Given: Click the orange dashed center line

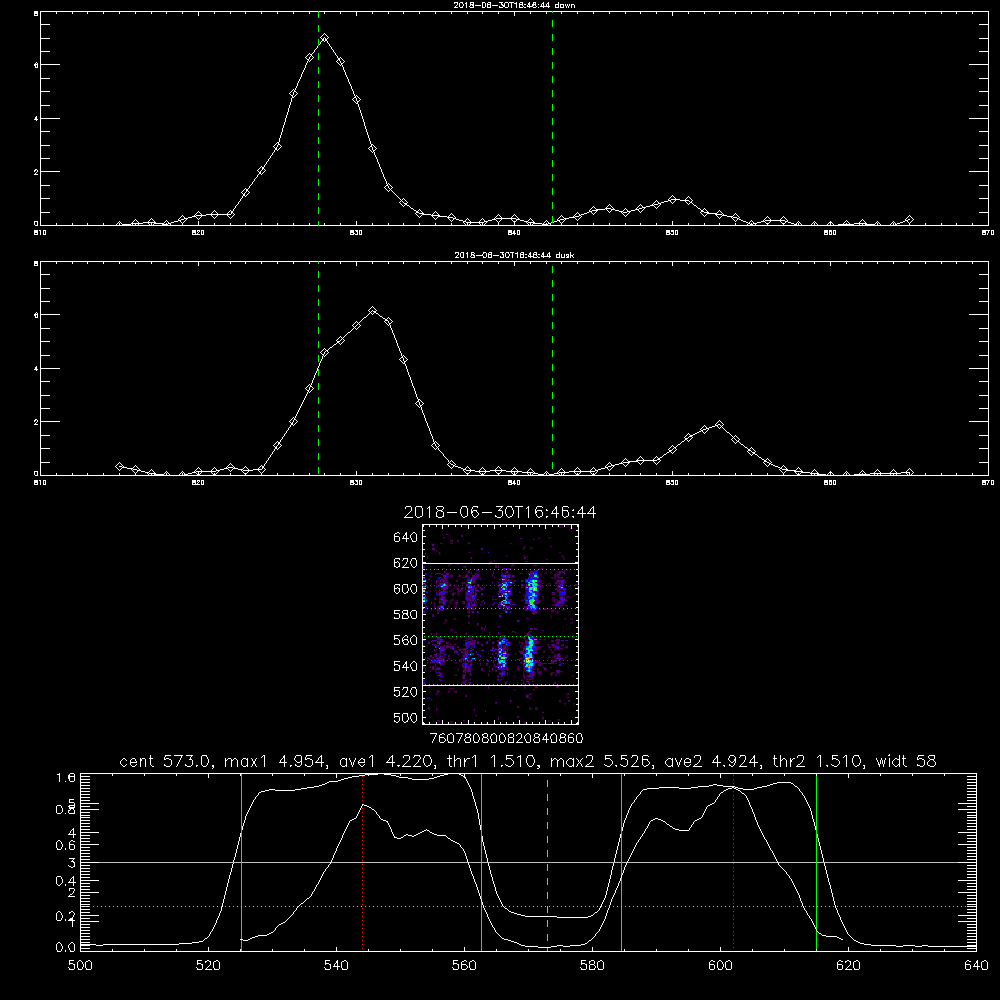Looking at the screenshot, I should point(547,861).
